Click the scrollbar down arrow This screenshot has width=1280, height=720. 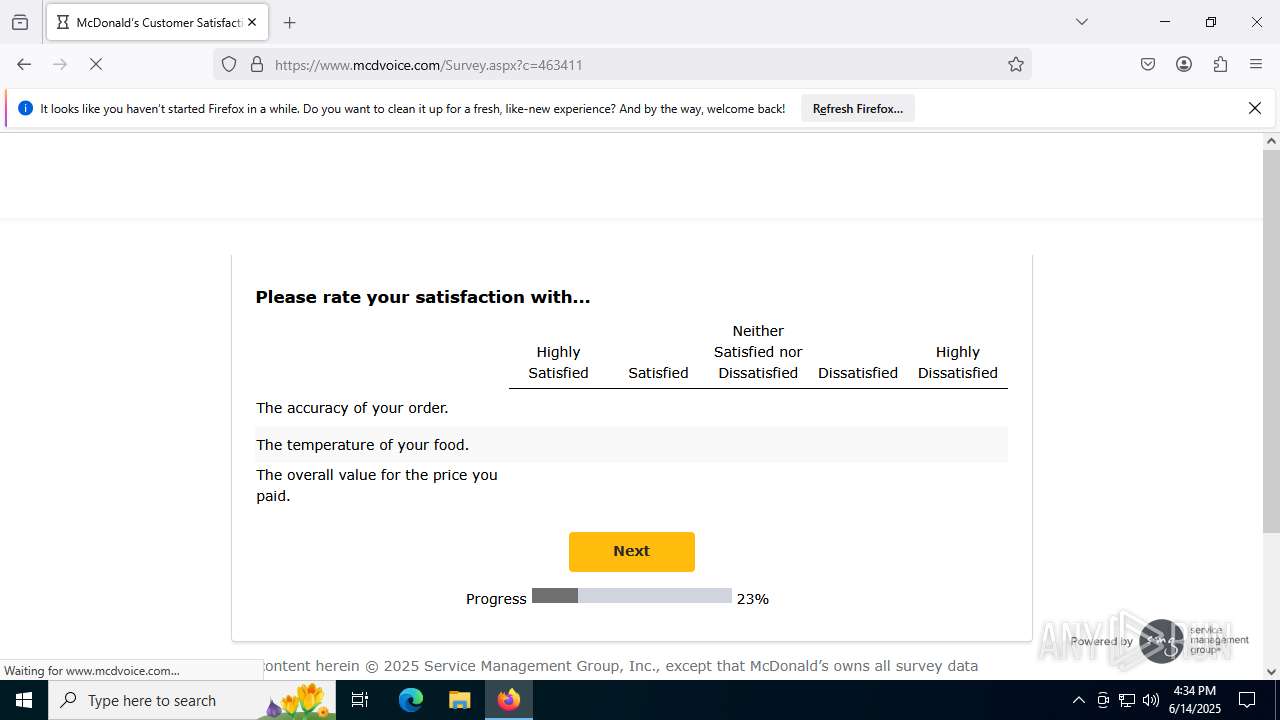coord(1271,672)
